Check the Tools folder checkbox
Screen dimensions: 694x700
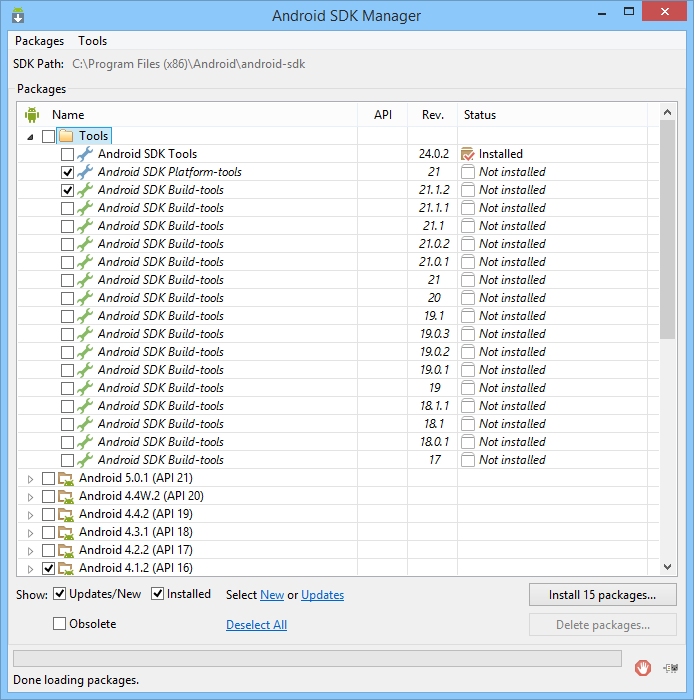tap(48, 136)
